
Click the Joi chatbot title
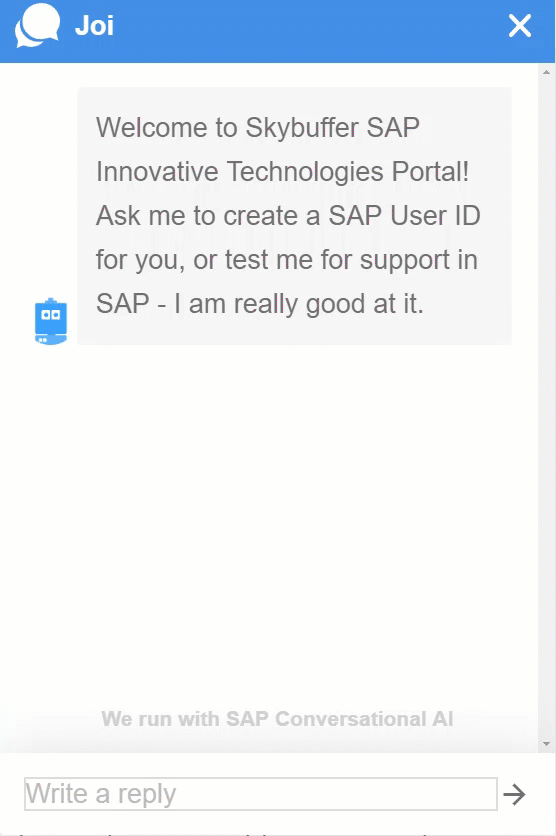coord(94,26)
